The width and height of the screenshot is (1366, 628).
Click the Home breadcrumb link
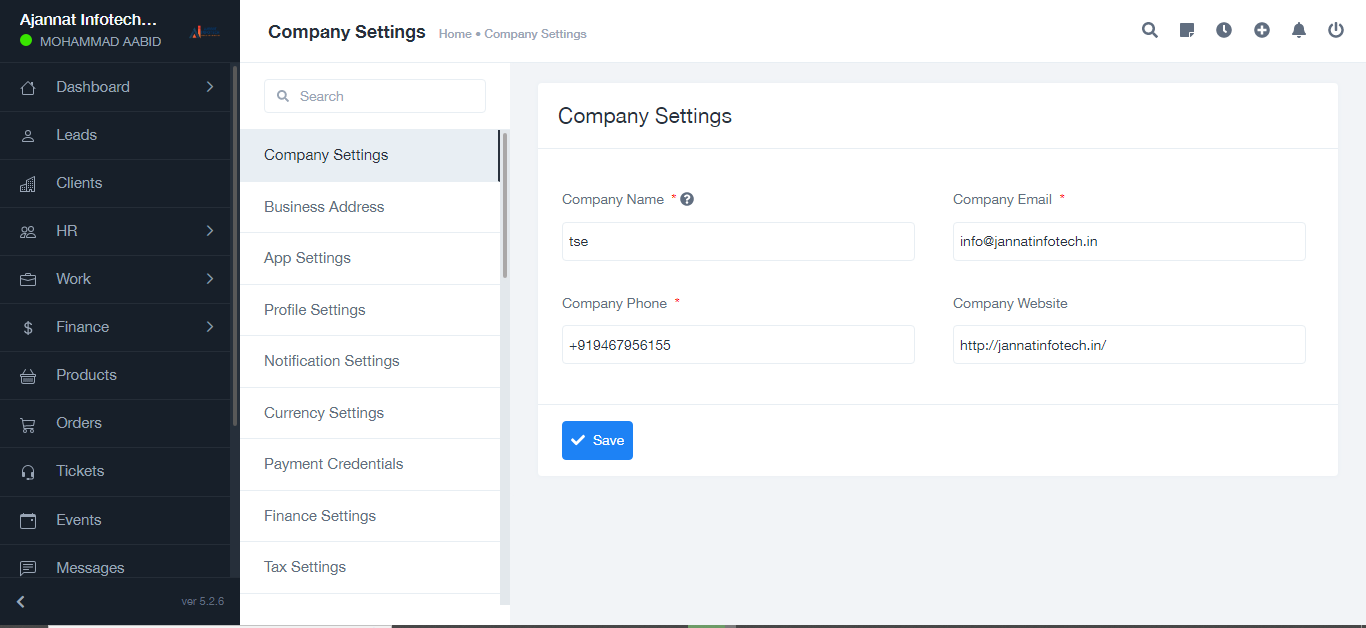click(455, 34)
